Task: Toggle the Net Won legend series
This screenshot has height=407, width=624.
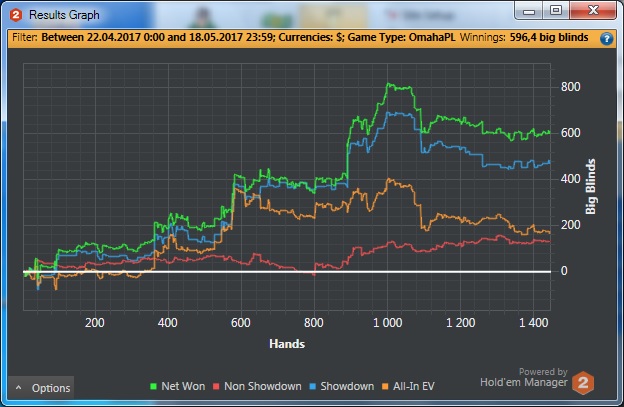Action: pos(177,386)
